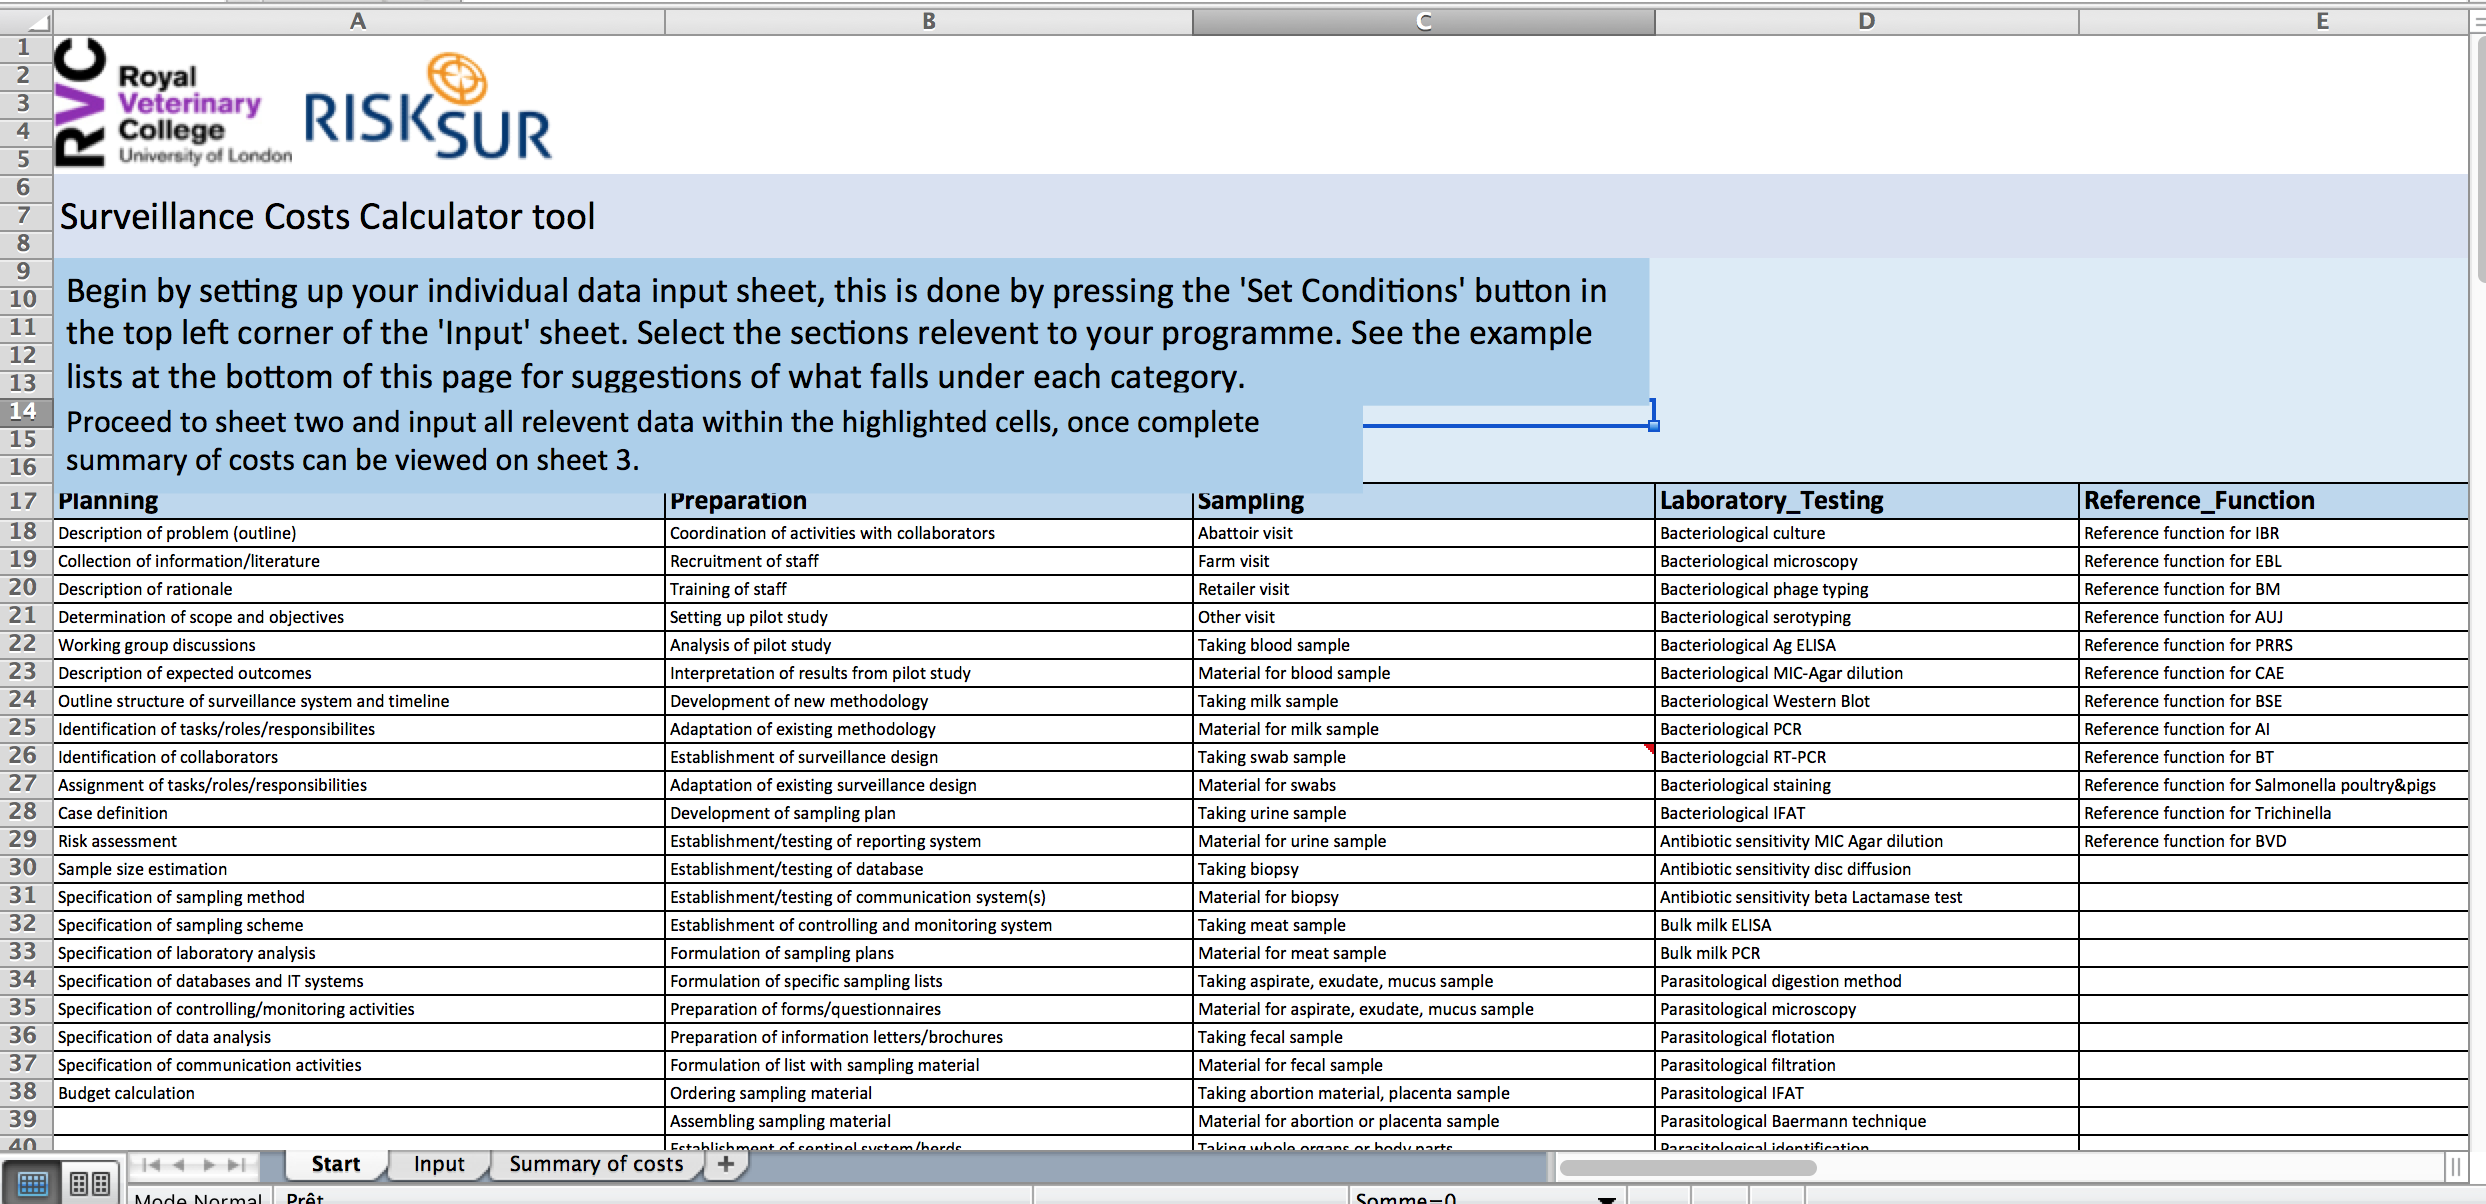Image resolution: width=2486 pixels, height=1204 pixels.
Task: Select cell 'Setting up pilot study'
Action: click(929, 617)
